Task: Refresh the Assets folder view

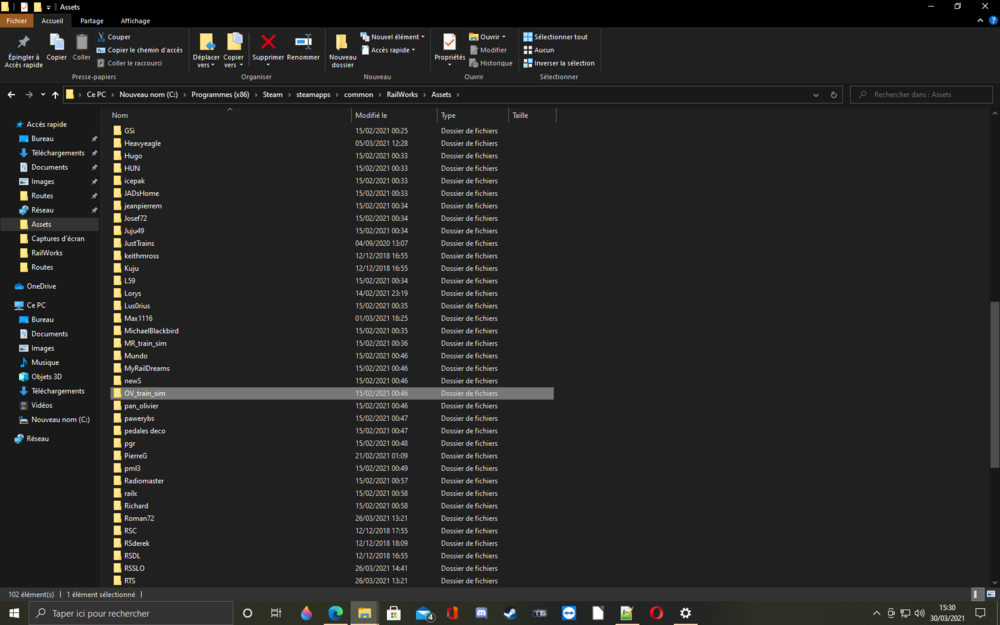Action: point(834,94)
